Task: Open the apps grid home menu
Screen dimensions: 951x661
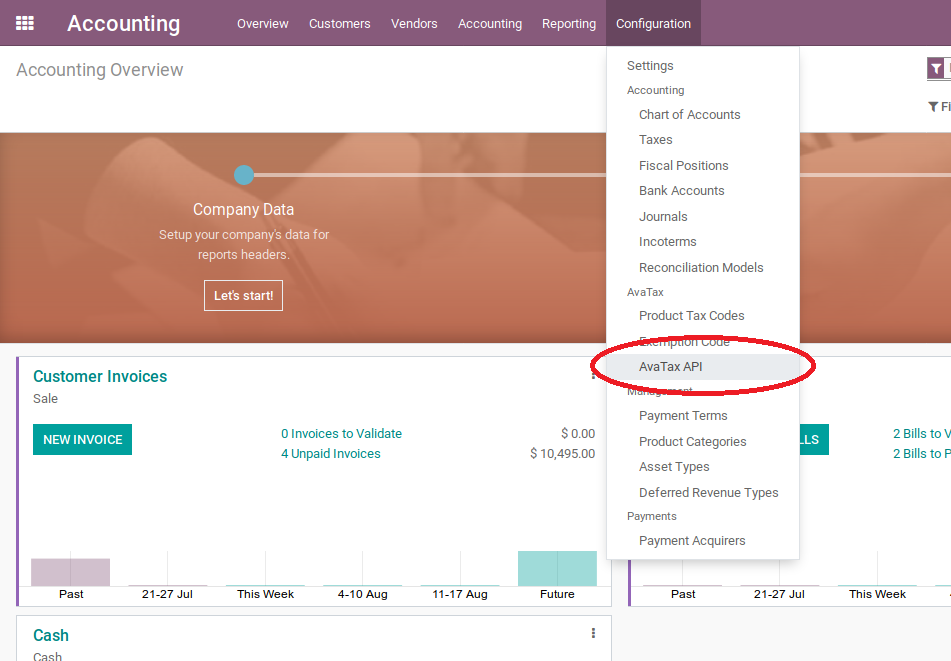Action: pos(25,23)
